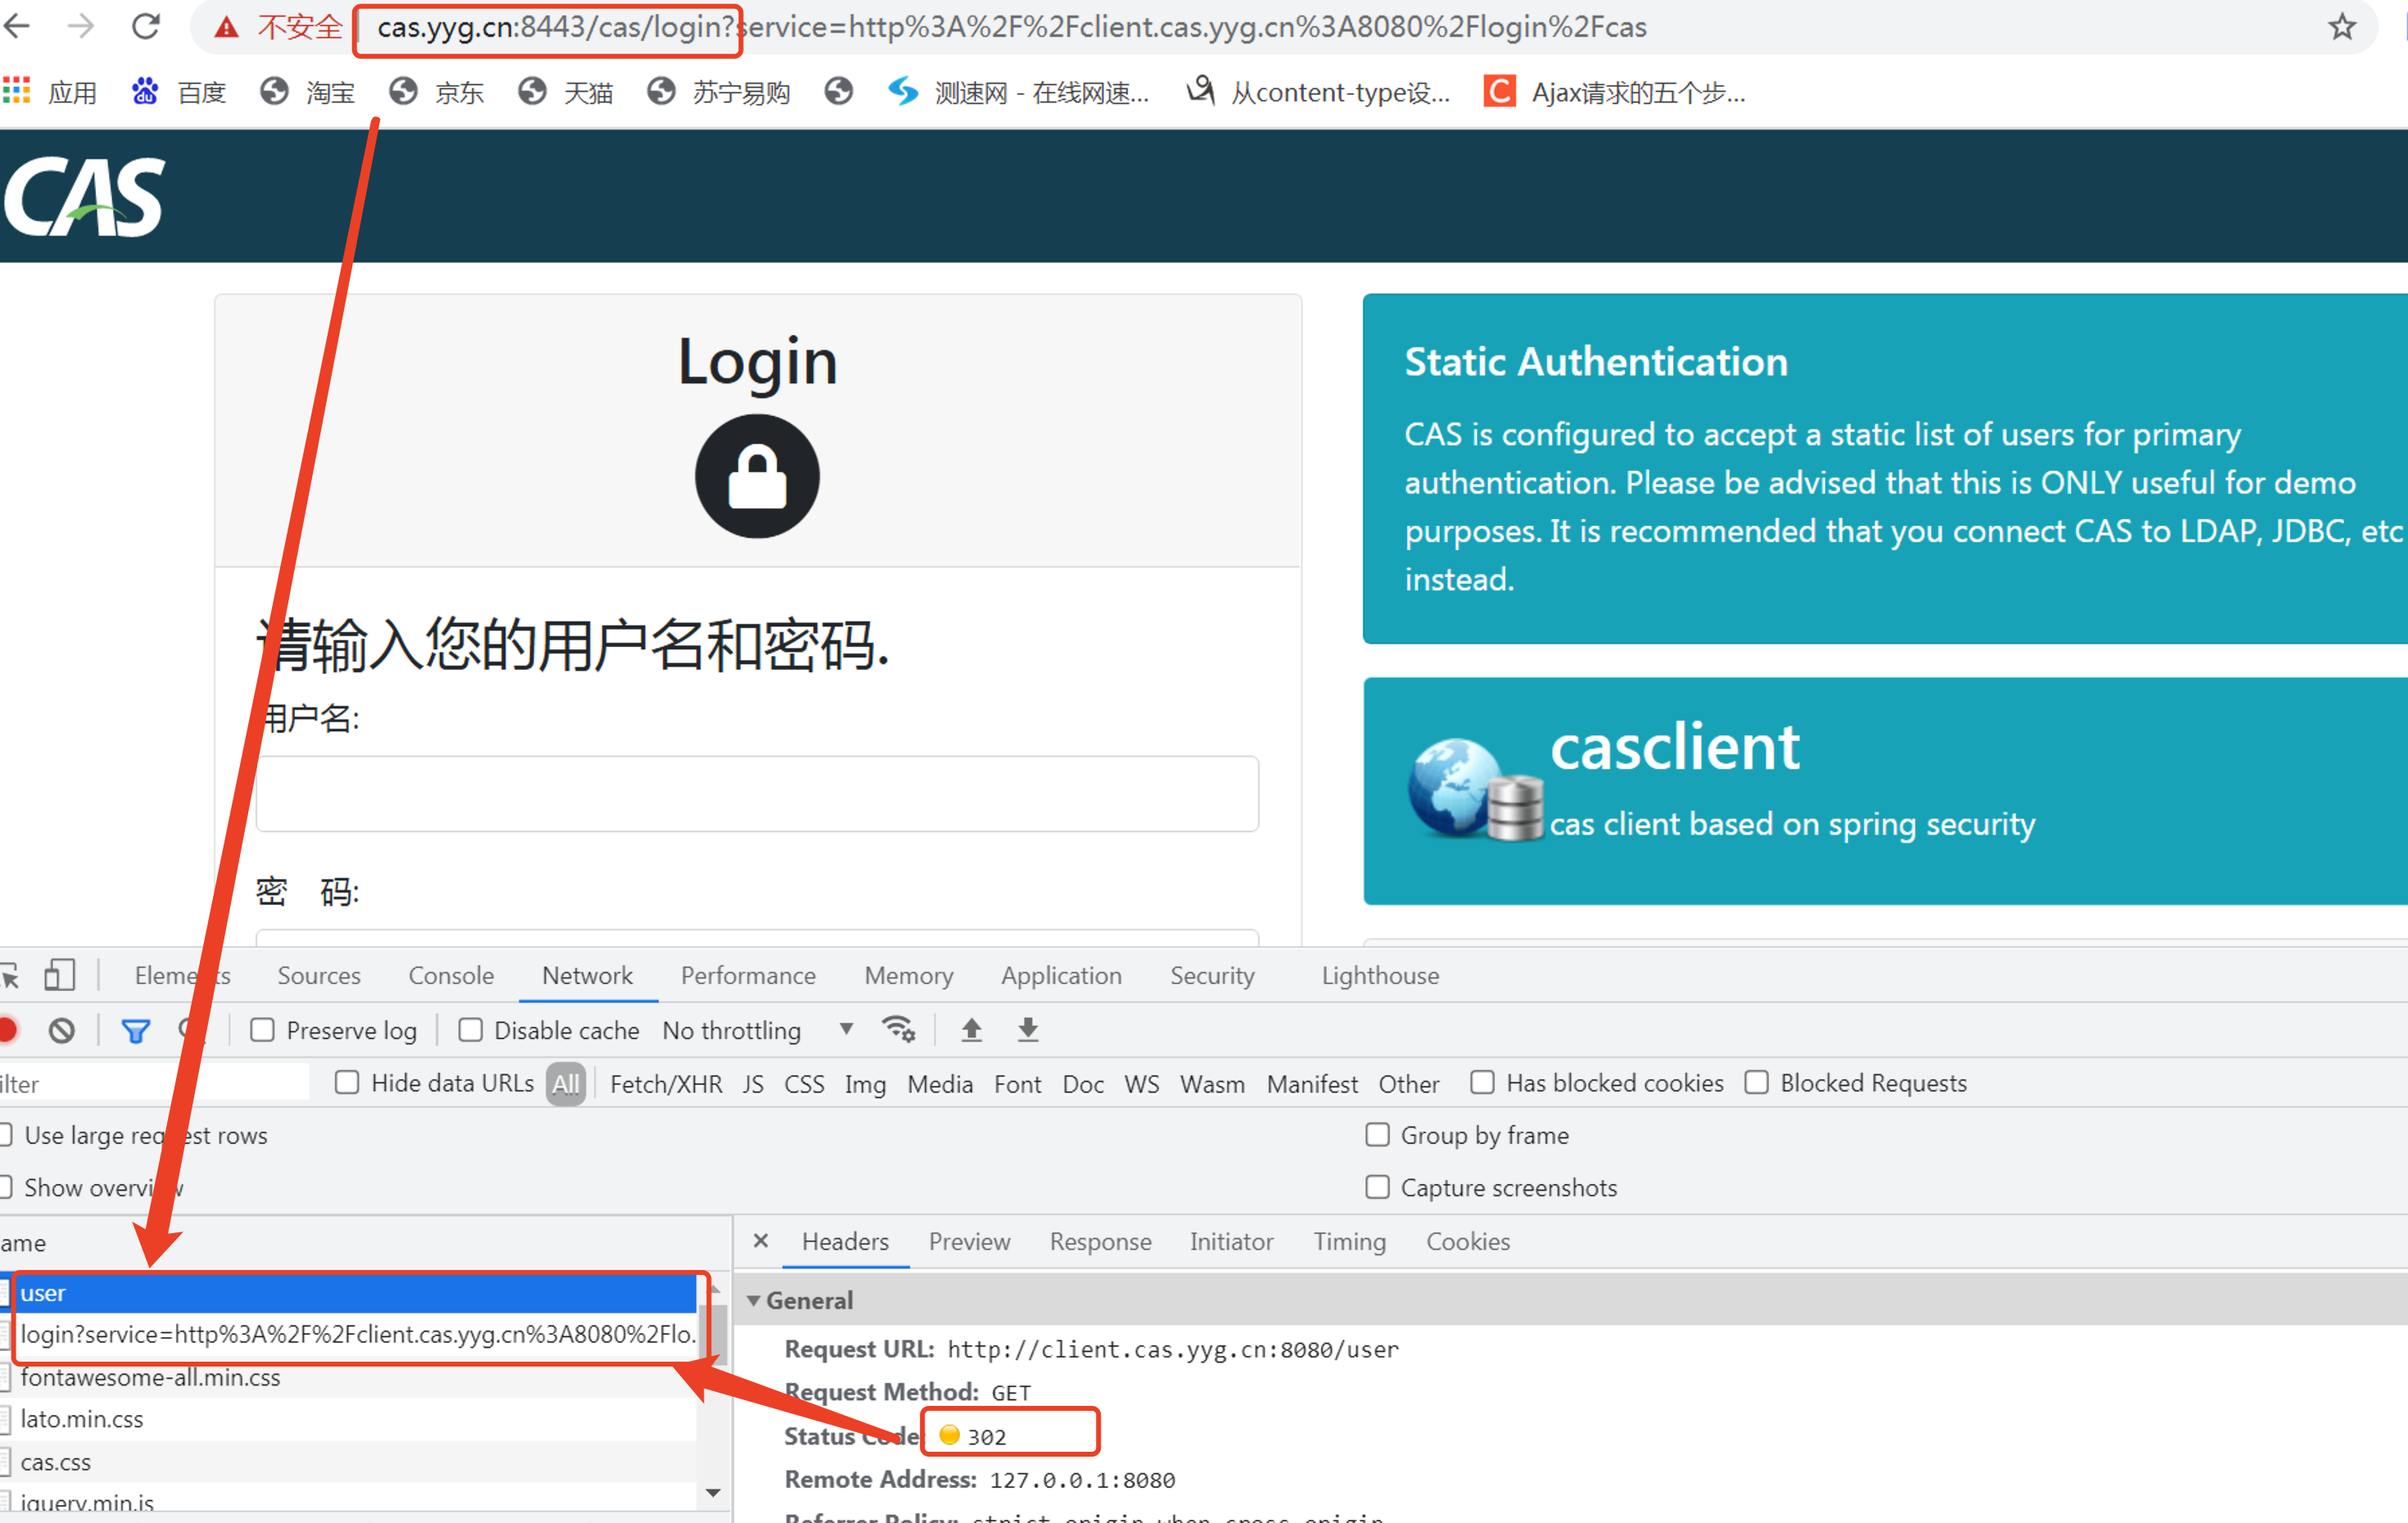Screen dimensions: 2408x1523
Task: Open the Response tab
Action: [1100, 1241]
